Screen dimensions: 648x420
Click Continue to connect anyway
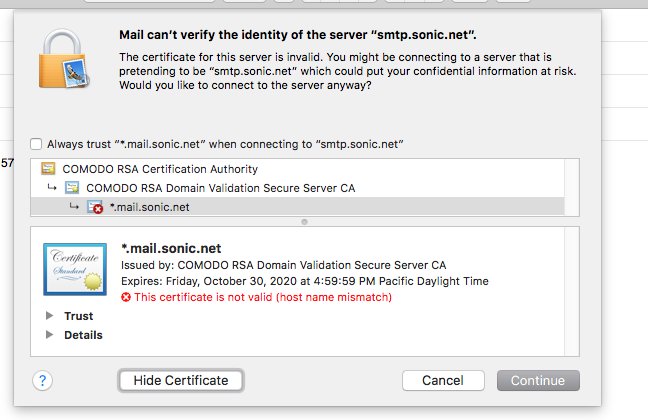pos(538,380)
